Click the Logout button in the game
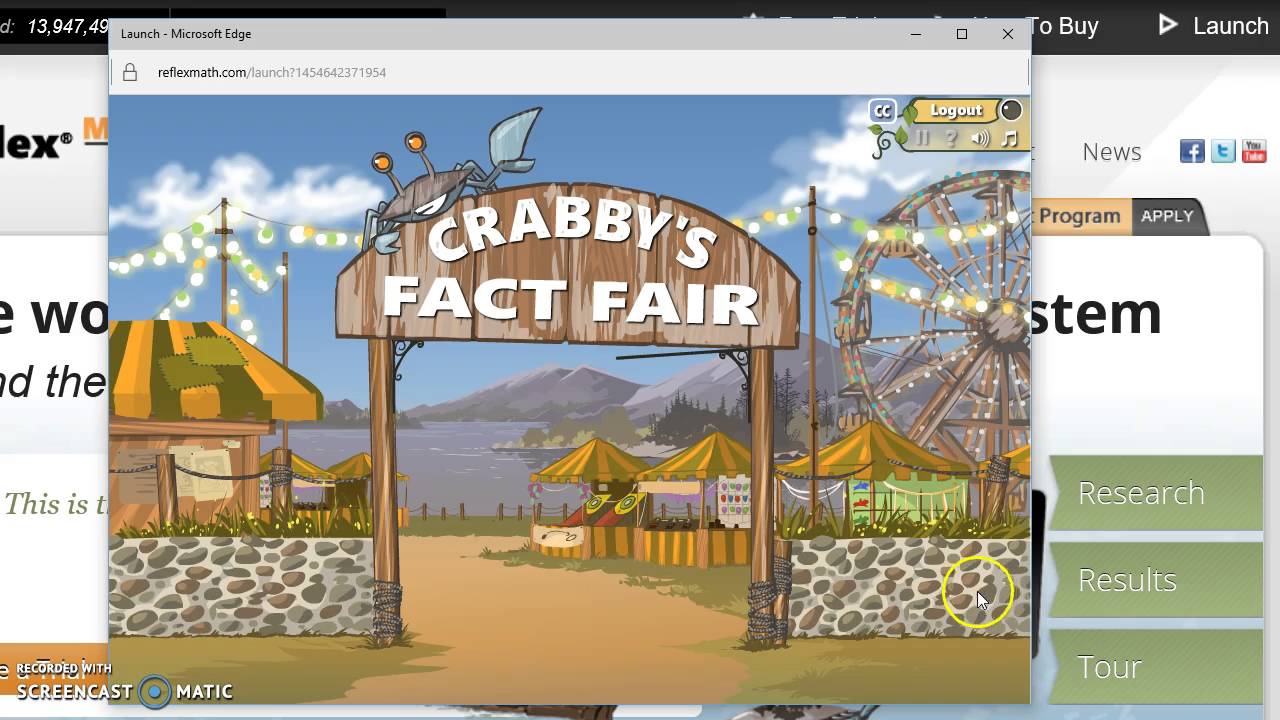 tap(956, 110)
